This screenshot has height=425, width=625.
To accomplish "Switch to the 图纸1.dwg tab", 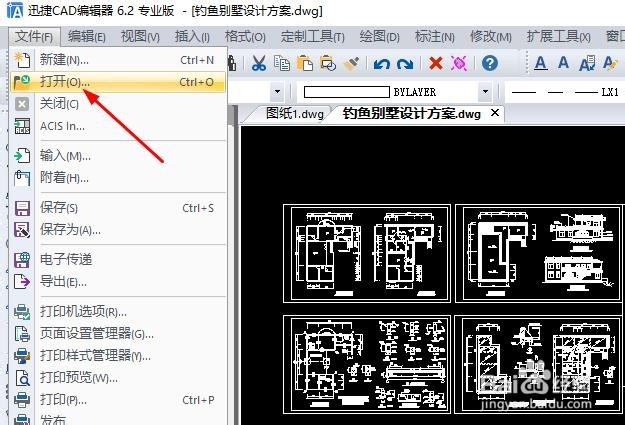I will pos(294,114).
